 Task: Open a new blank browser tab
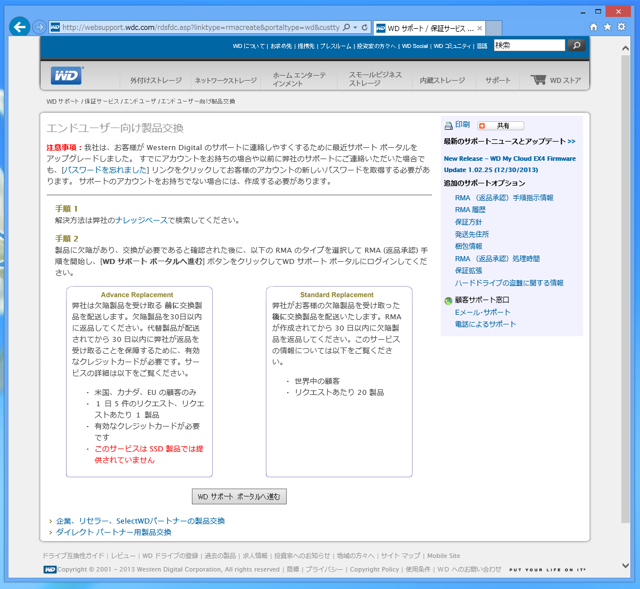click(x=493, y=28)
